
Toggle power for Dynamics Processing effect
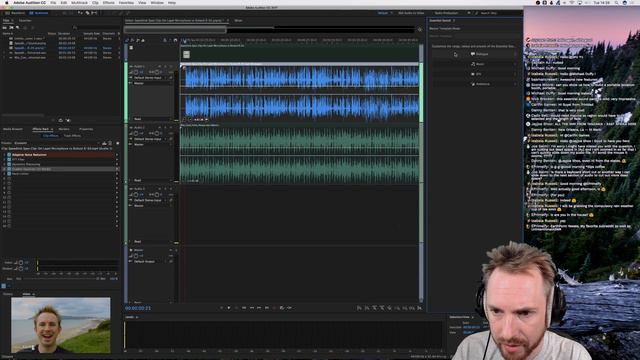pos(9,164)
